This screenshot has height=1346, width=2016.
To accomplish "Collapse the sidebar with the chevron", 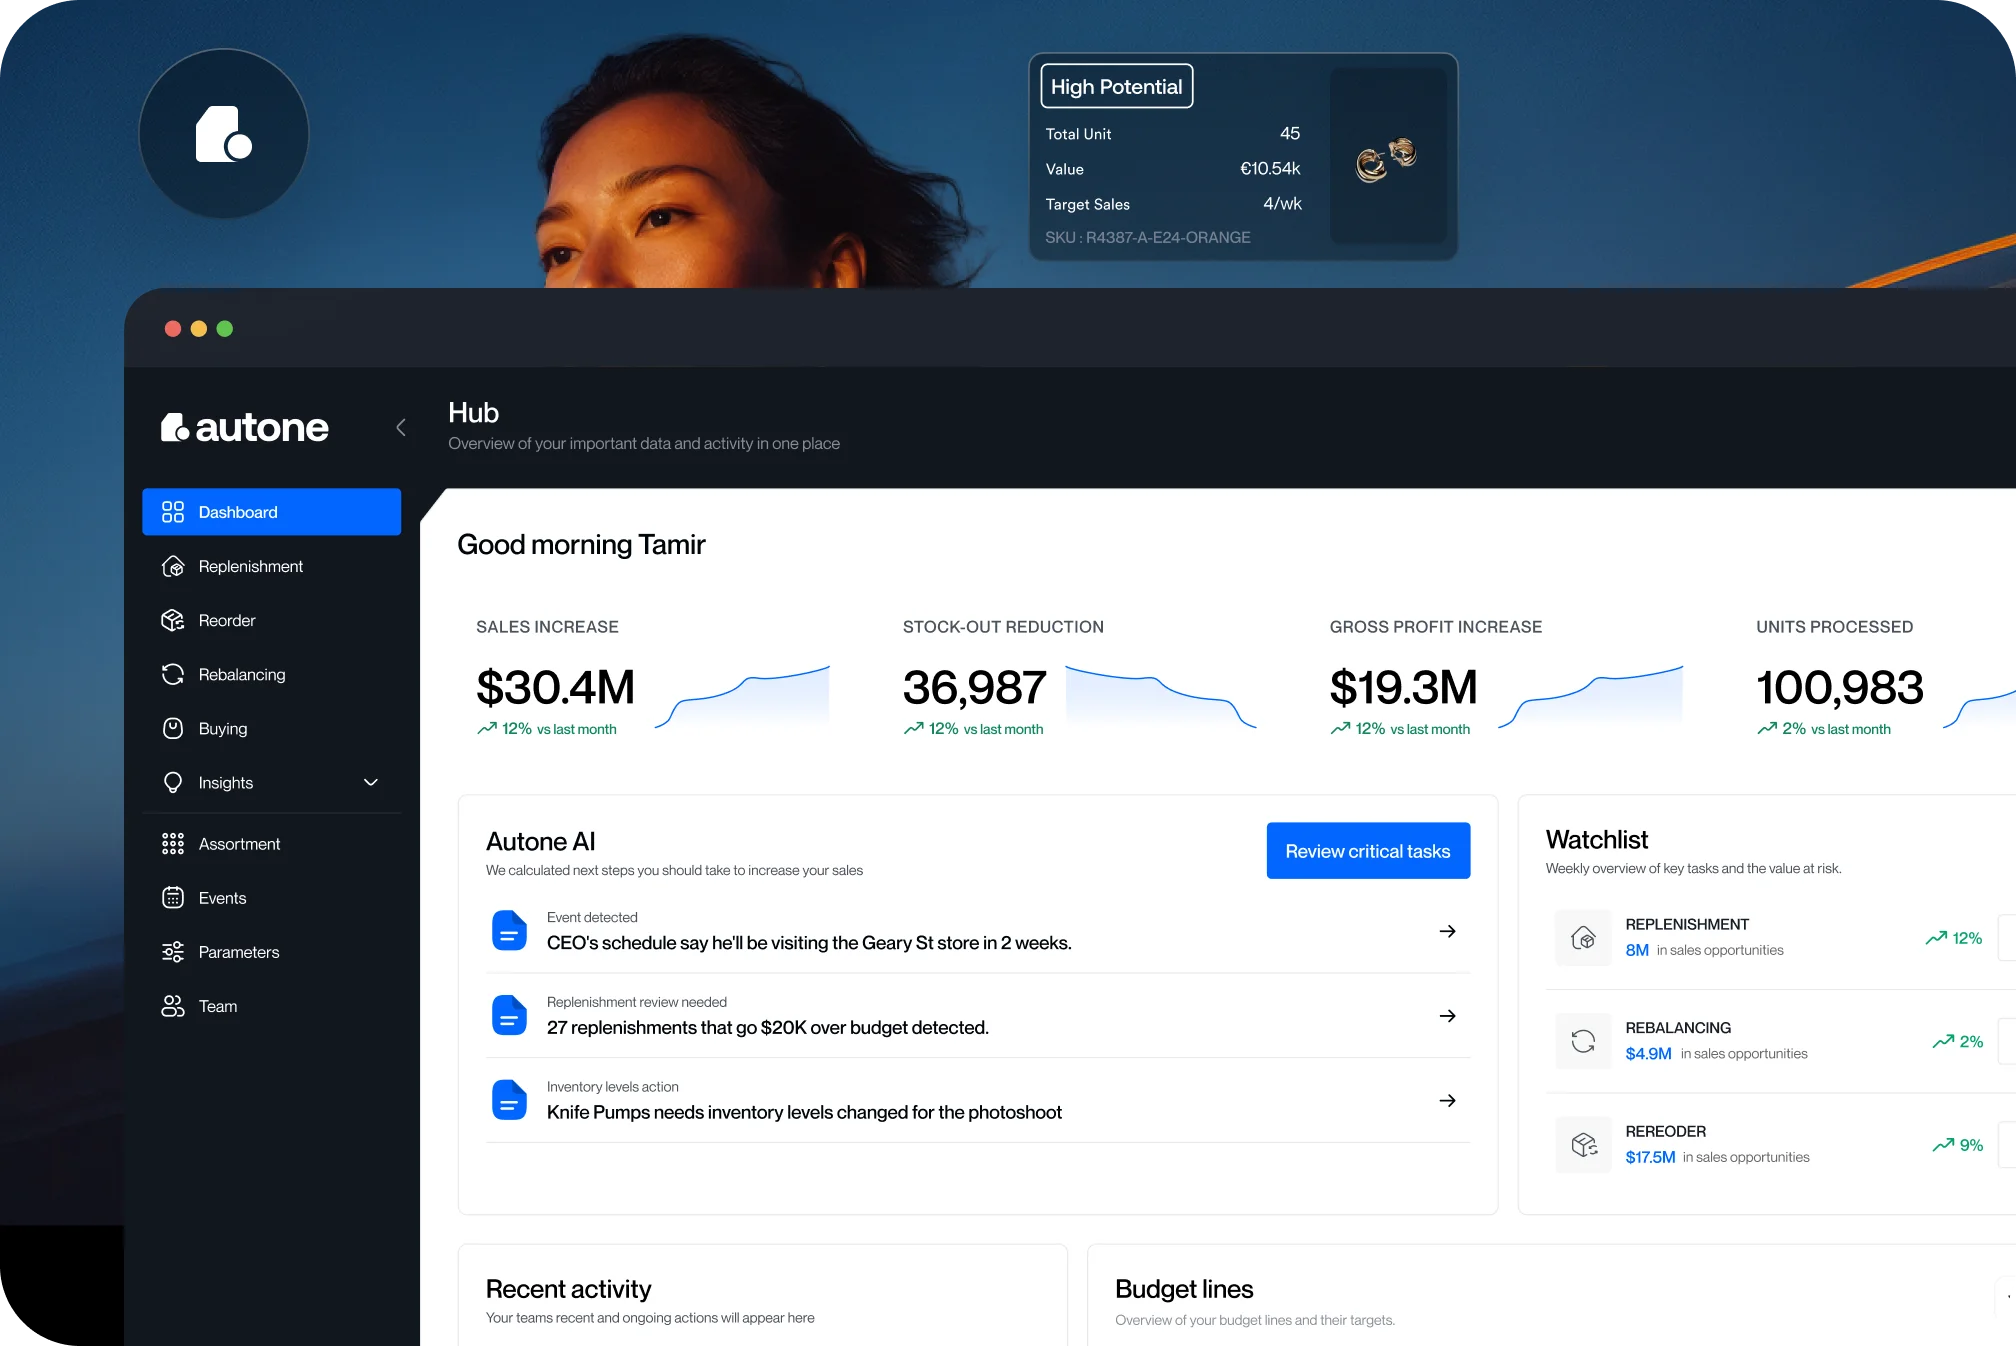I will pyautogui.click(x=401, y=428).
